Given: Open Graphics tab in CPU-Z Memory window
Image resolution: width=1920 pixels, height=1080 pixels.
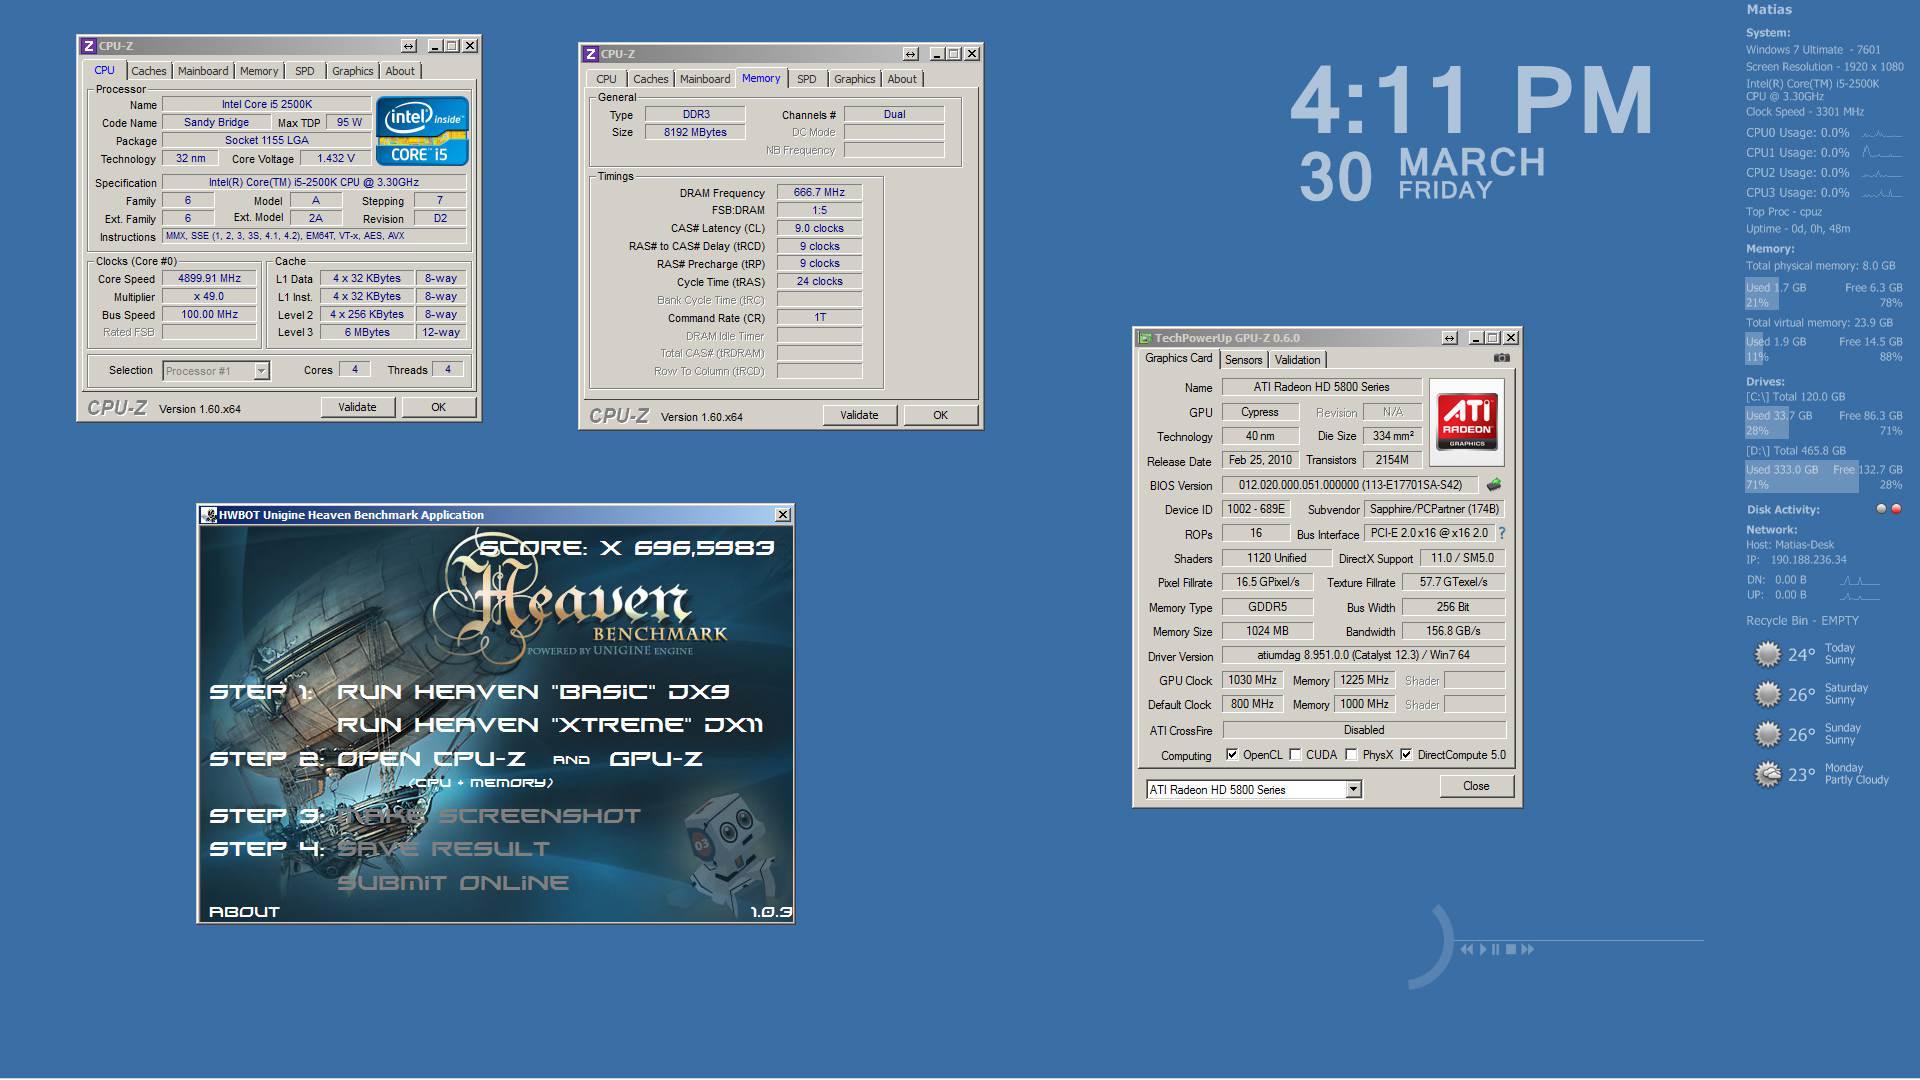Looking at the screenshot, I should [x=855, y=79].
